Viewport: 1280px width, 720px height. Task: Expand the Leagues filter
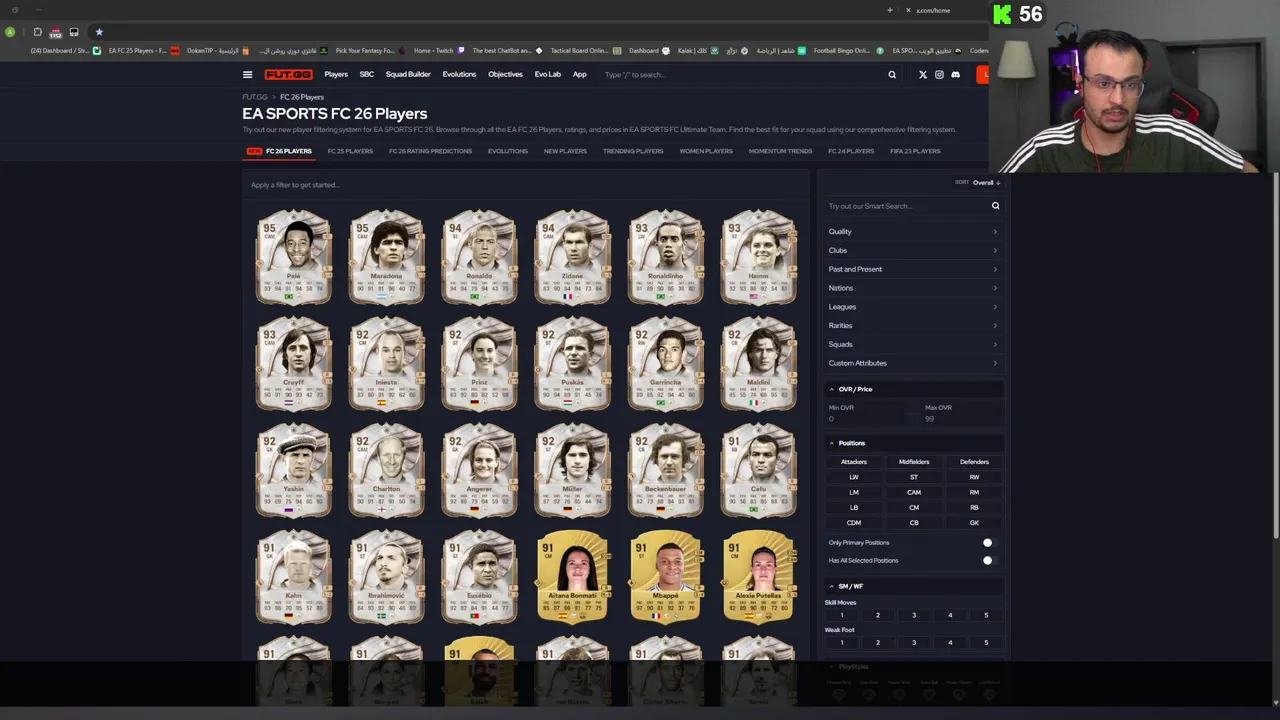pos(913,307)
